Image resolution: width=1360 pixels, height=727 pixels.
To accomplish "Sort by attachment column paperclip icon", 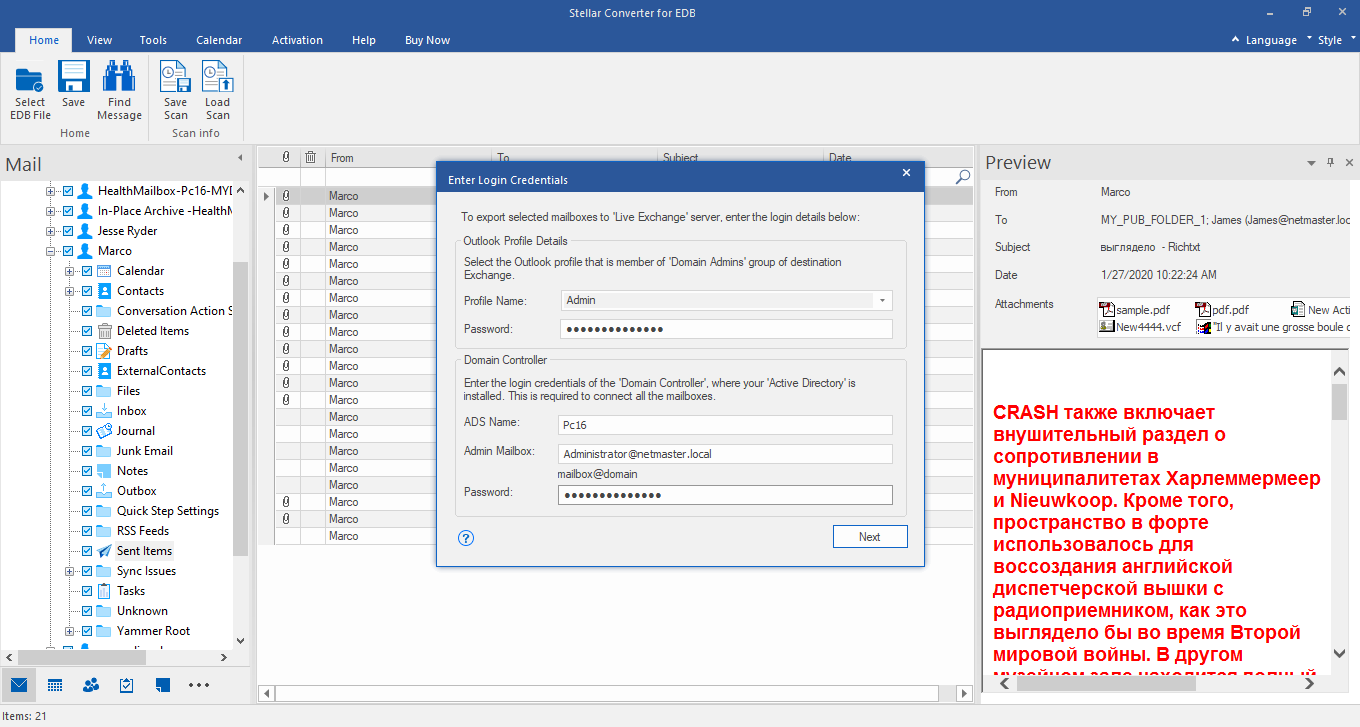I will coord(286,157).
